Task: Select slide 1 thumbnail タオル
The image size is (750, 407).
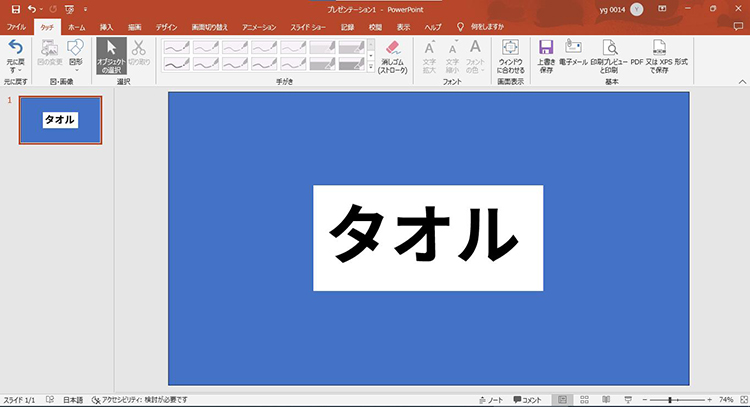Action: tap(60, 120)
